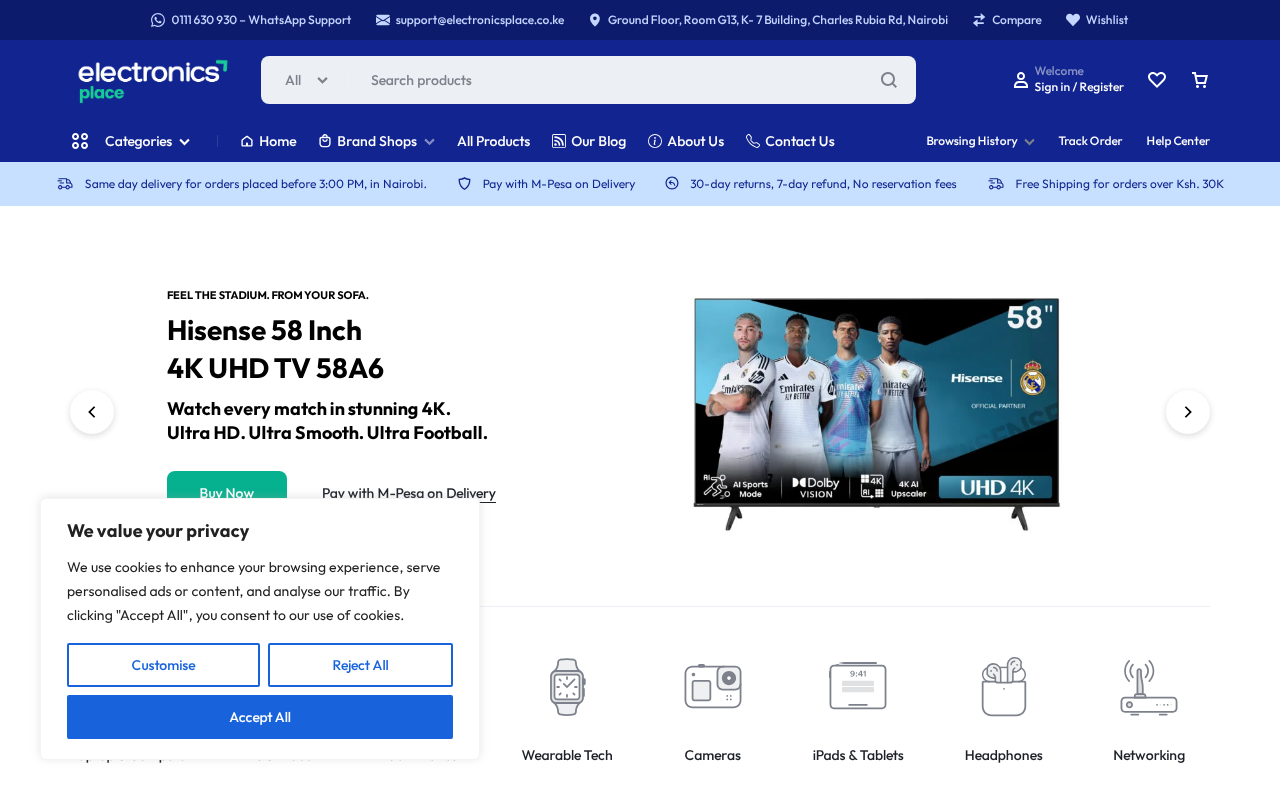Click the support@electronicsplace.co.ke email text
This screenshot has height=800, width=1280.
pyautogui.click(x=480, y=20)
